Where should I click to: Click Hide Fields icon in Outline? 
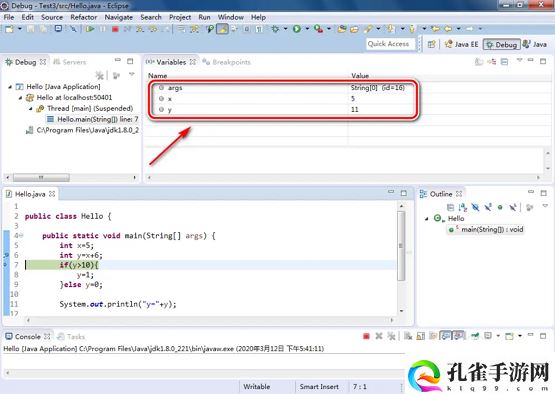(x=475, y=207)
